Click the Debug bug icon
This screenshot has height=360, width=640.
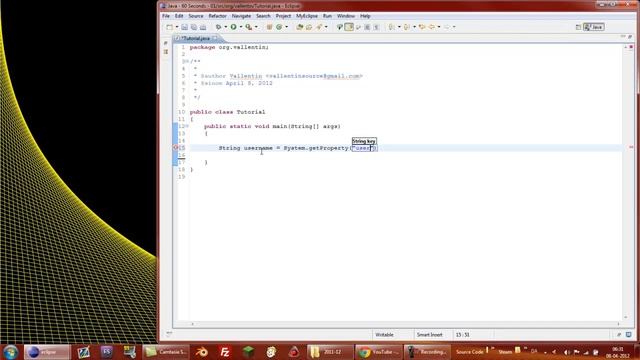coord(218,27)
